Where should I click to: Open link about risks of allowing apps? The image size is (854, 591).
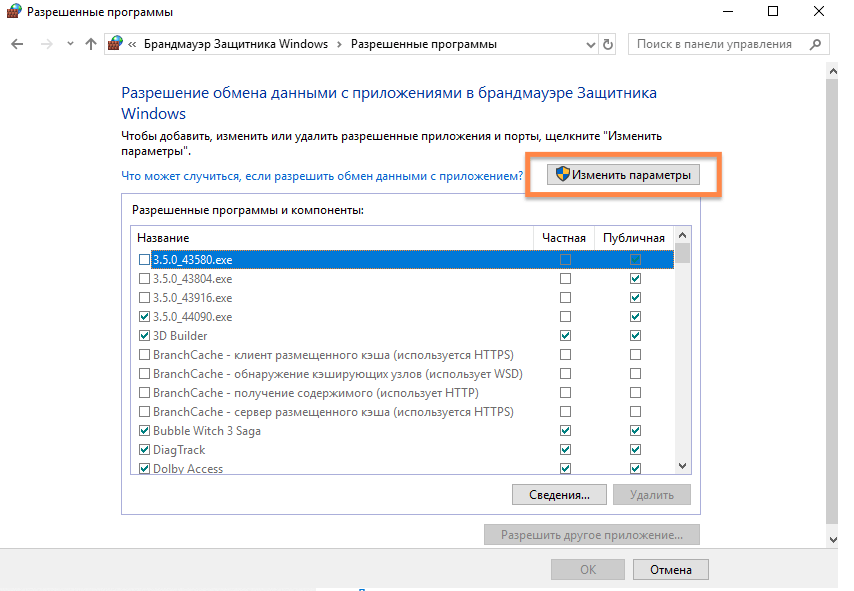click(x=322, y=176)
